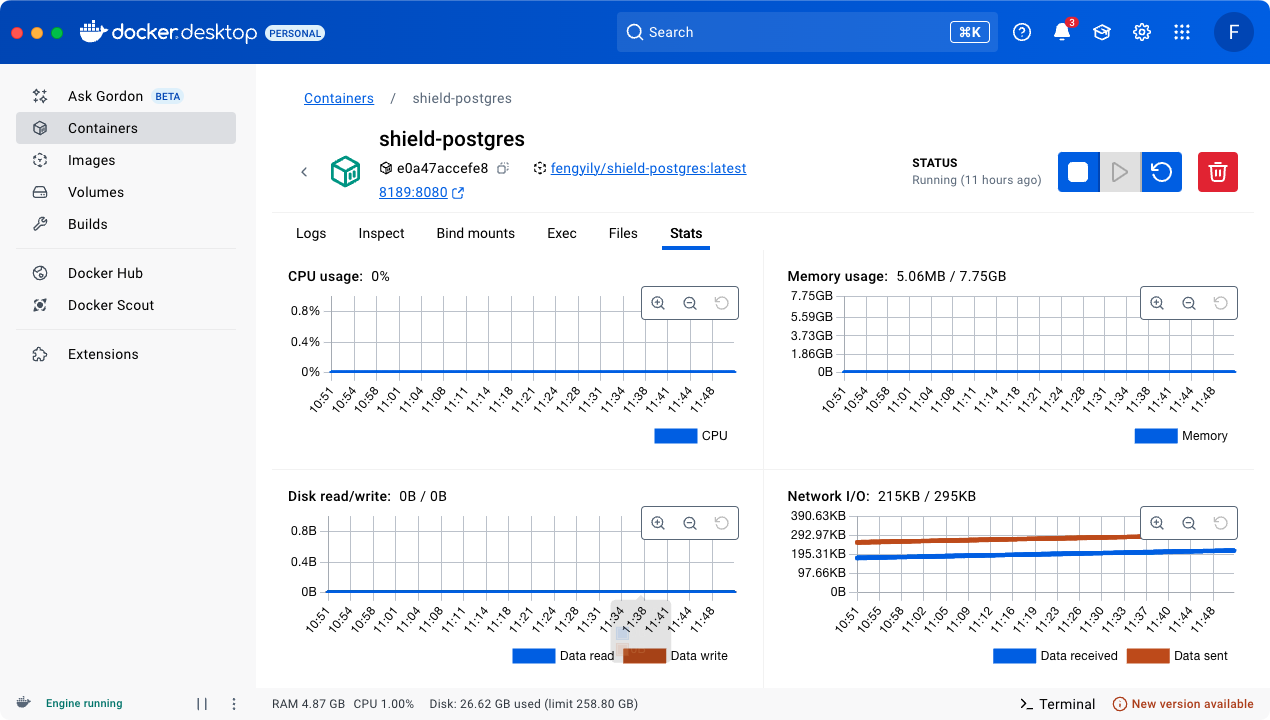The width and height of the screenshot is (1270, 720).
Task: Toggle the Data received legend swatch
Action: [x=1014, y=656]
